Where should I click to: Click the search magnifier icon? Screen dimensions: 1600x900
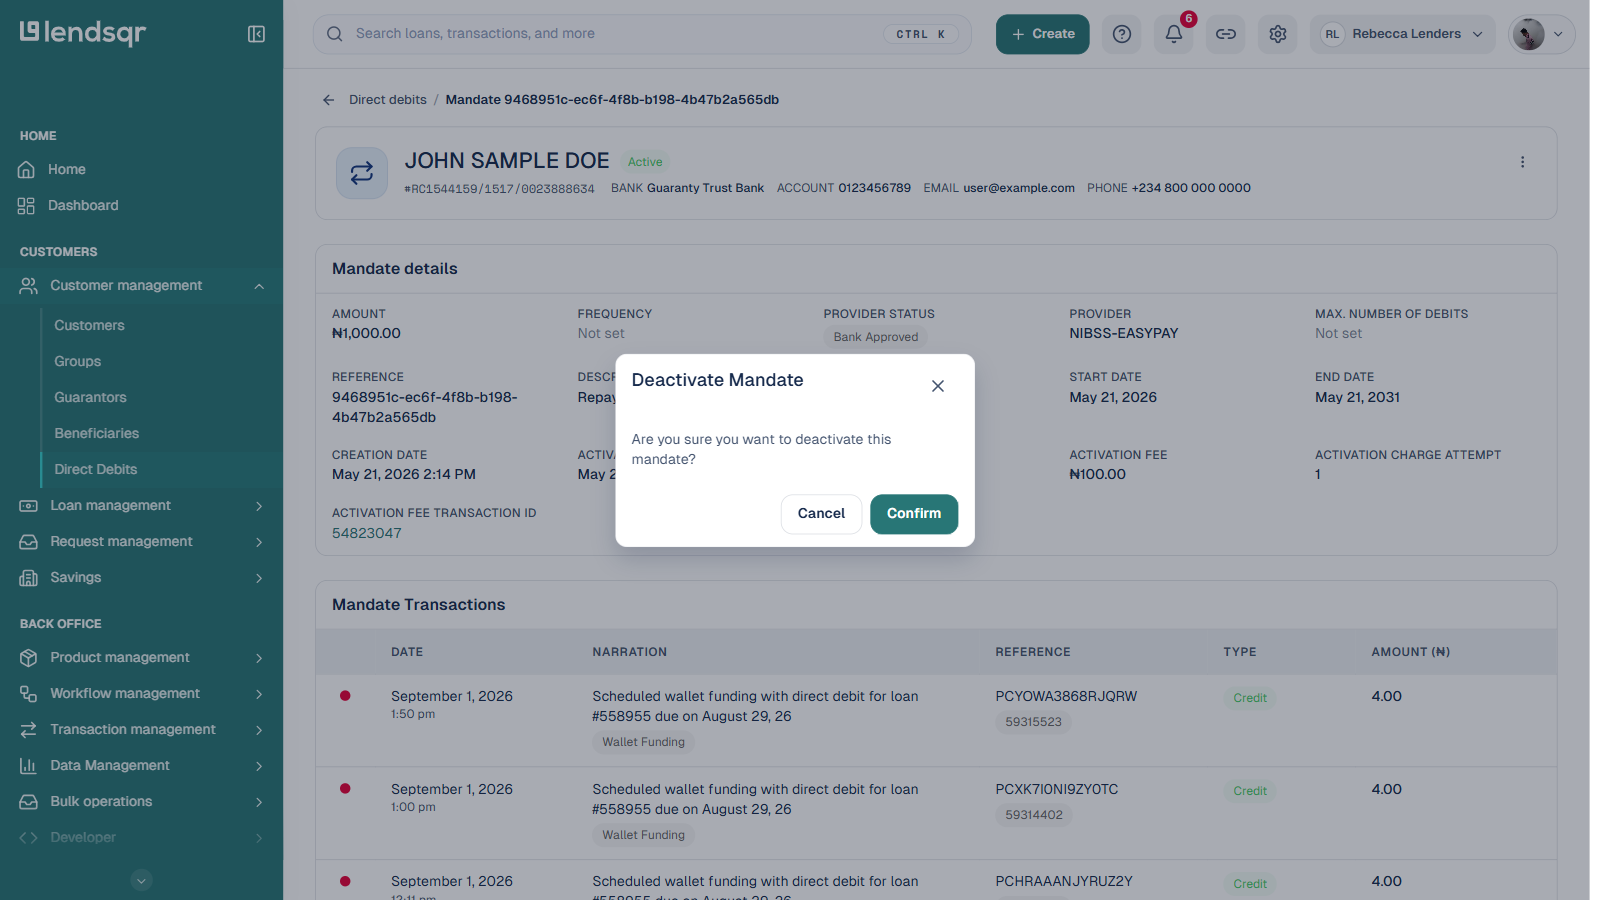[335, 34]
